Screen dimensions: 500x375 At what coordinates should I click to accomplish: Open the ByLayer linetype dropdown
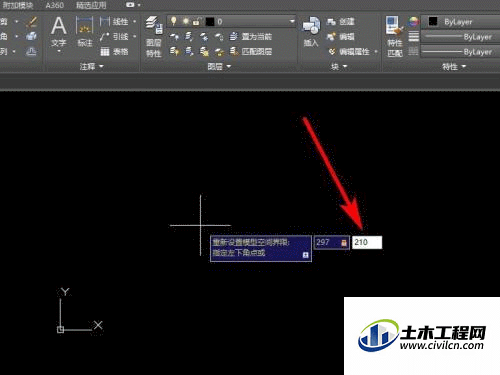tap(461, 52)
